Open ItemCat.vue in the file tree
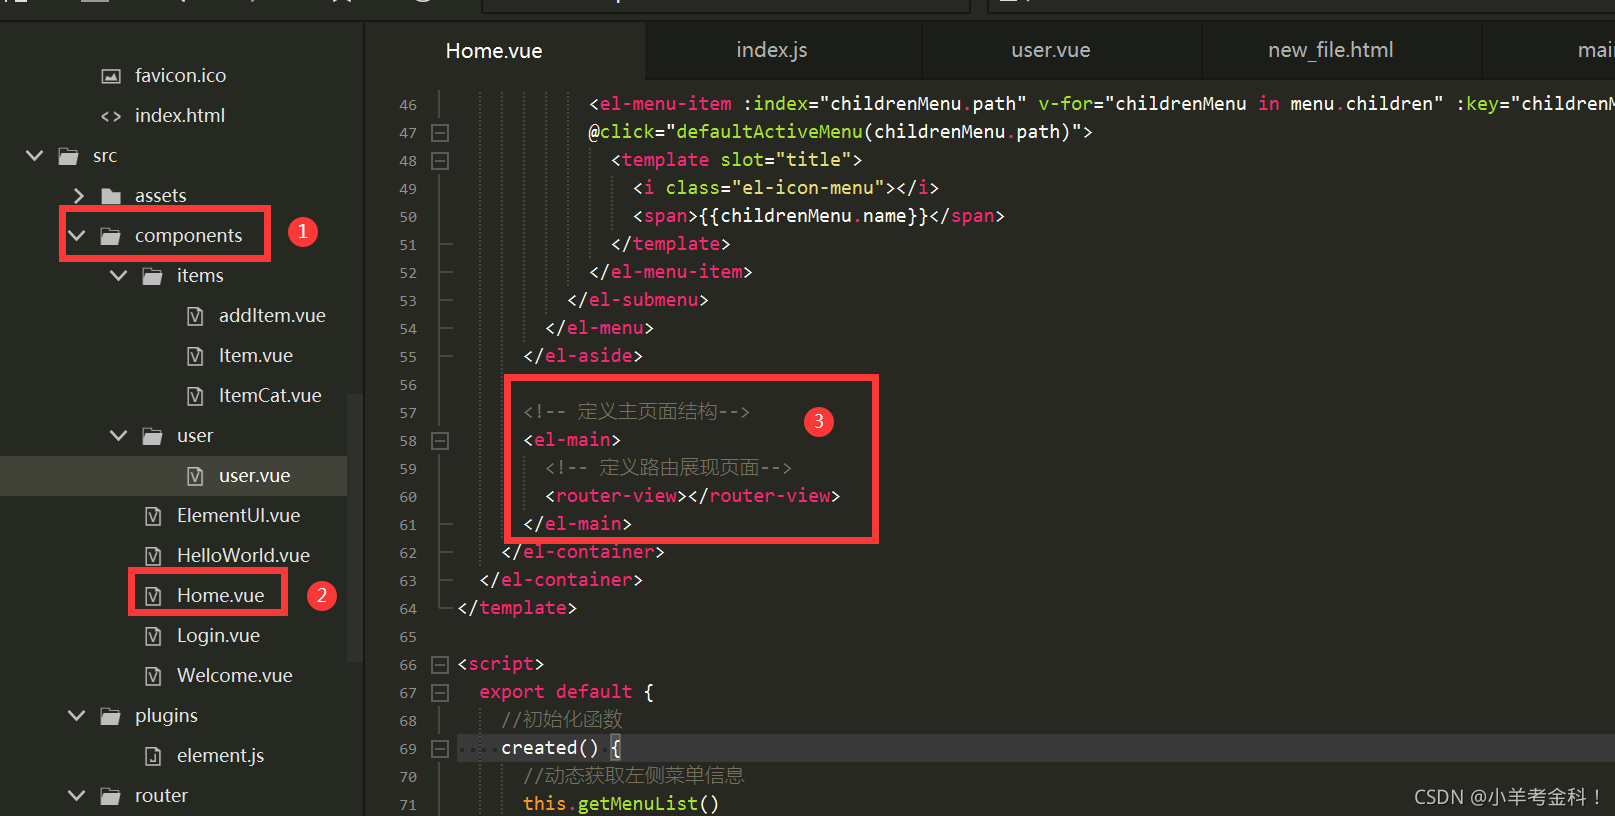Viewport: 1615px width, 816px height. (270, 396)
